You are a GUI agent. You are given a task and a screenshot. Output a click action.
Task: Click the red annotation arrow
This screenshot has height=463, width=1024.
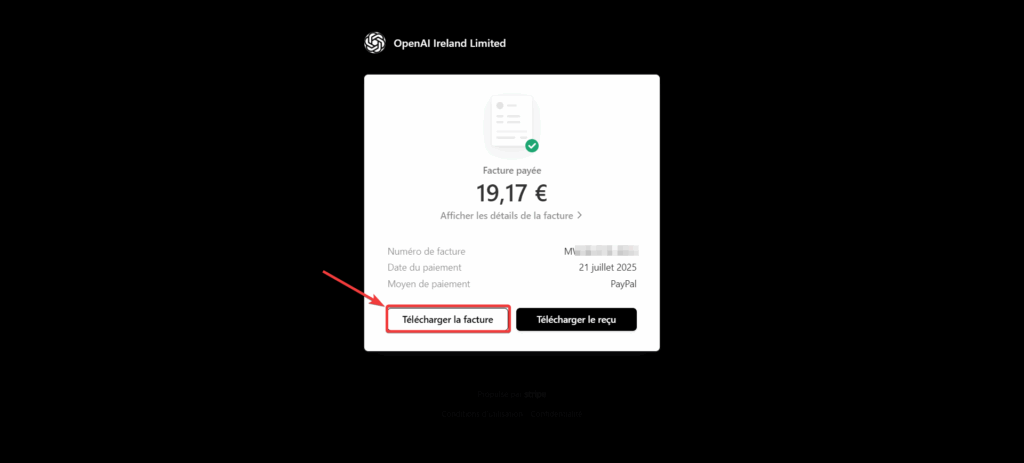354,288
